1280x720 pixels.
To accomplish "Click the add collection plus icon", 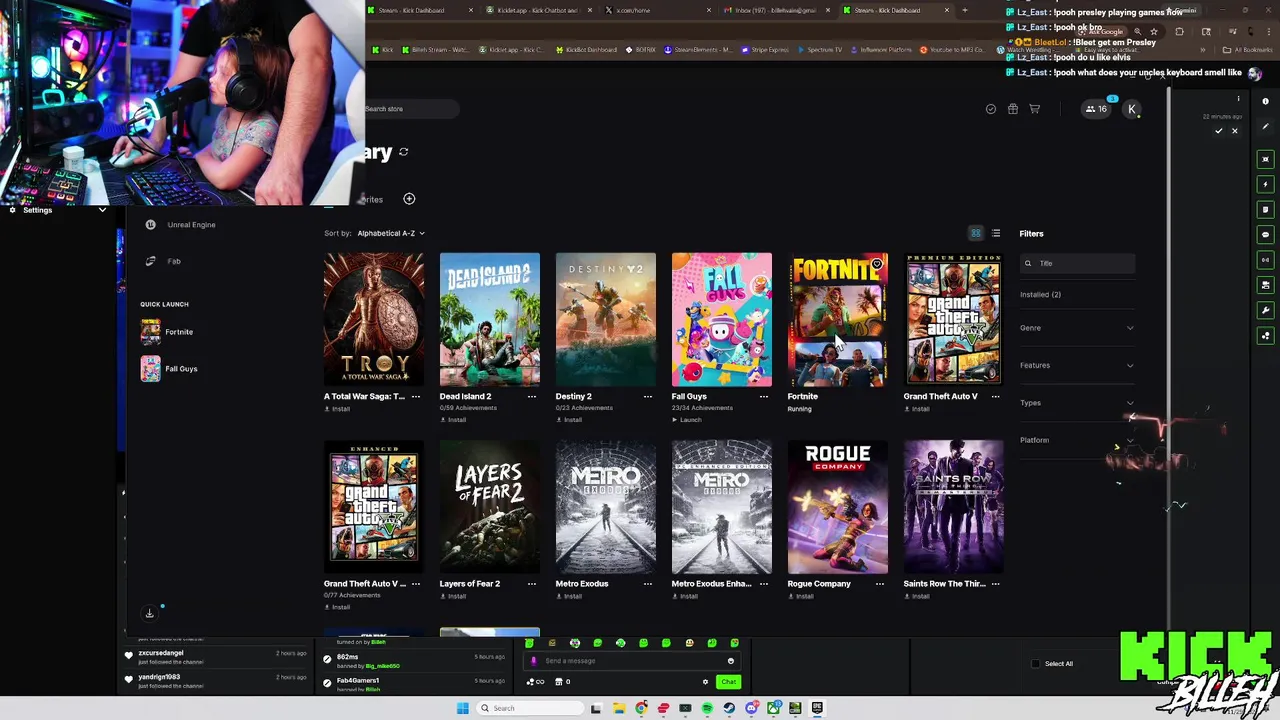I will click(x=409, y=199).
